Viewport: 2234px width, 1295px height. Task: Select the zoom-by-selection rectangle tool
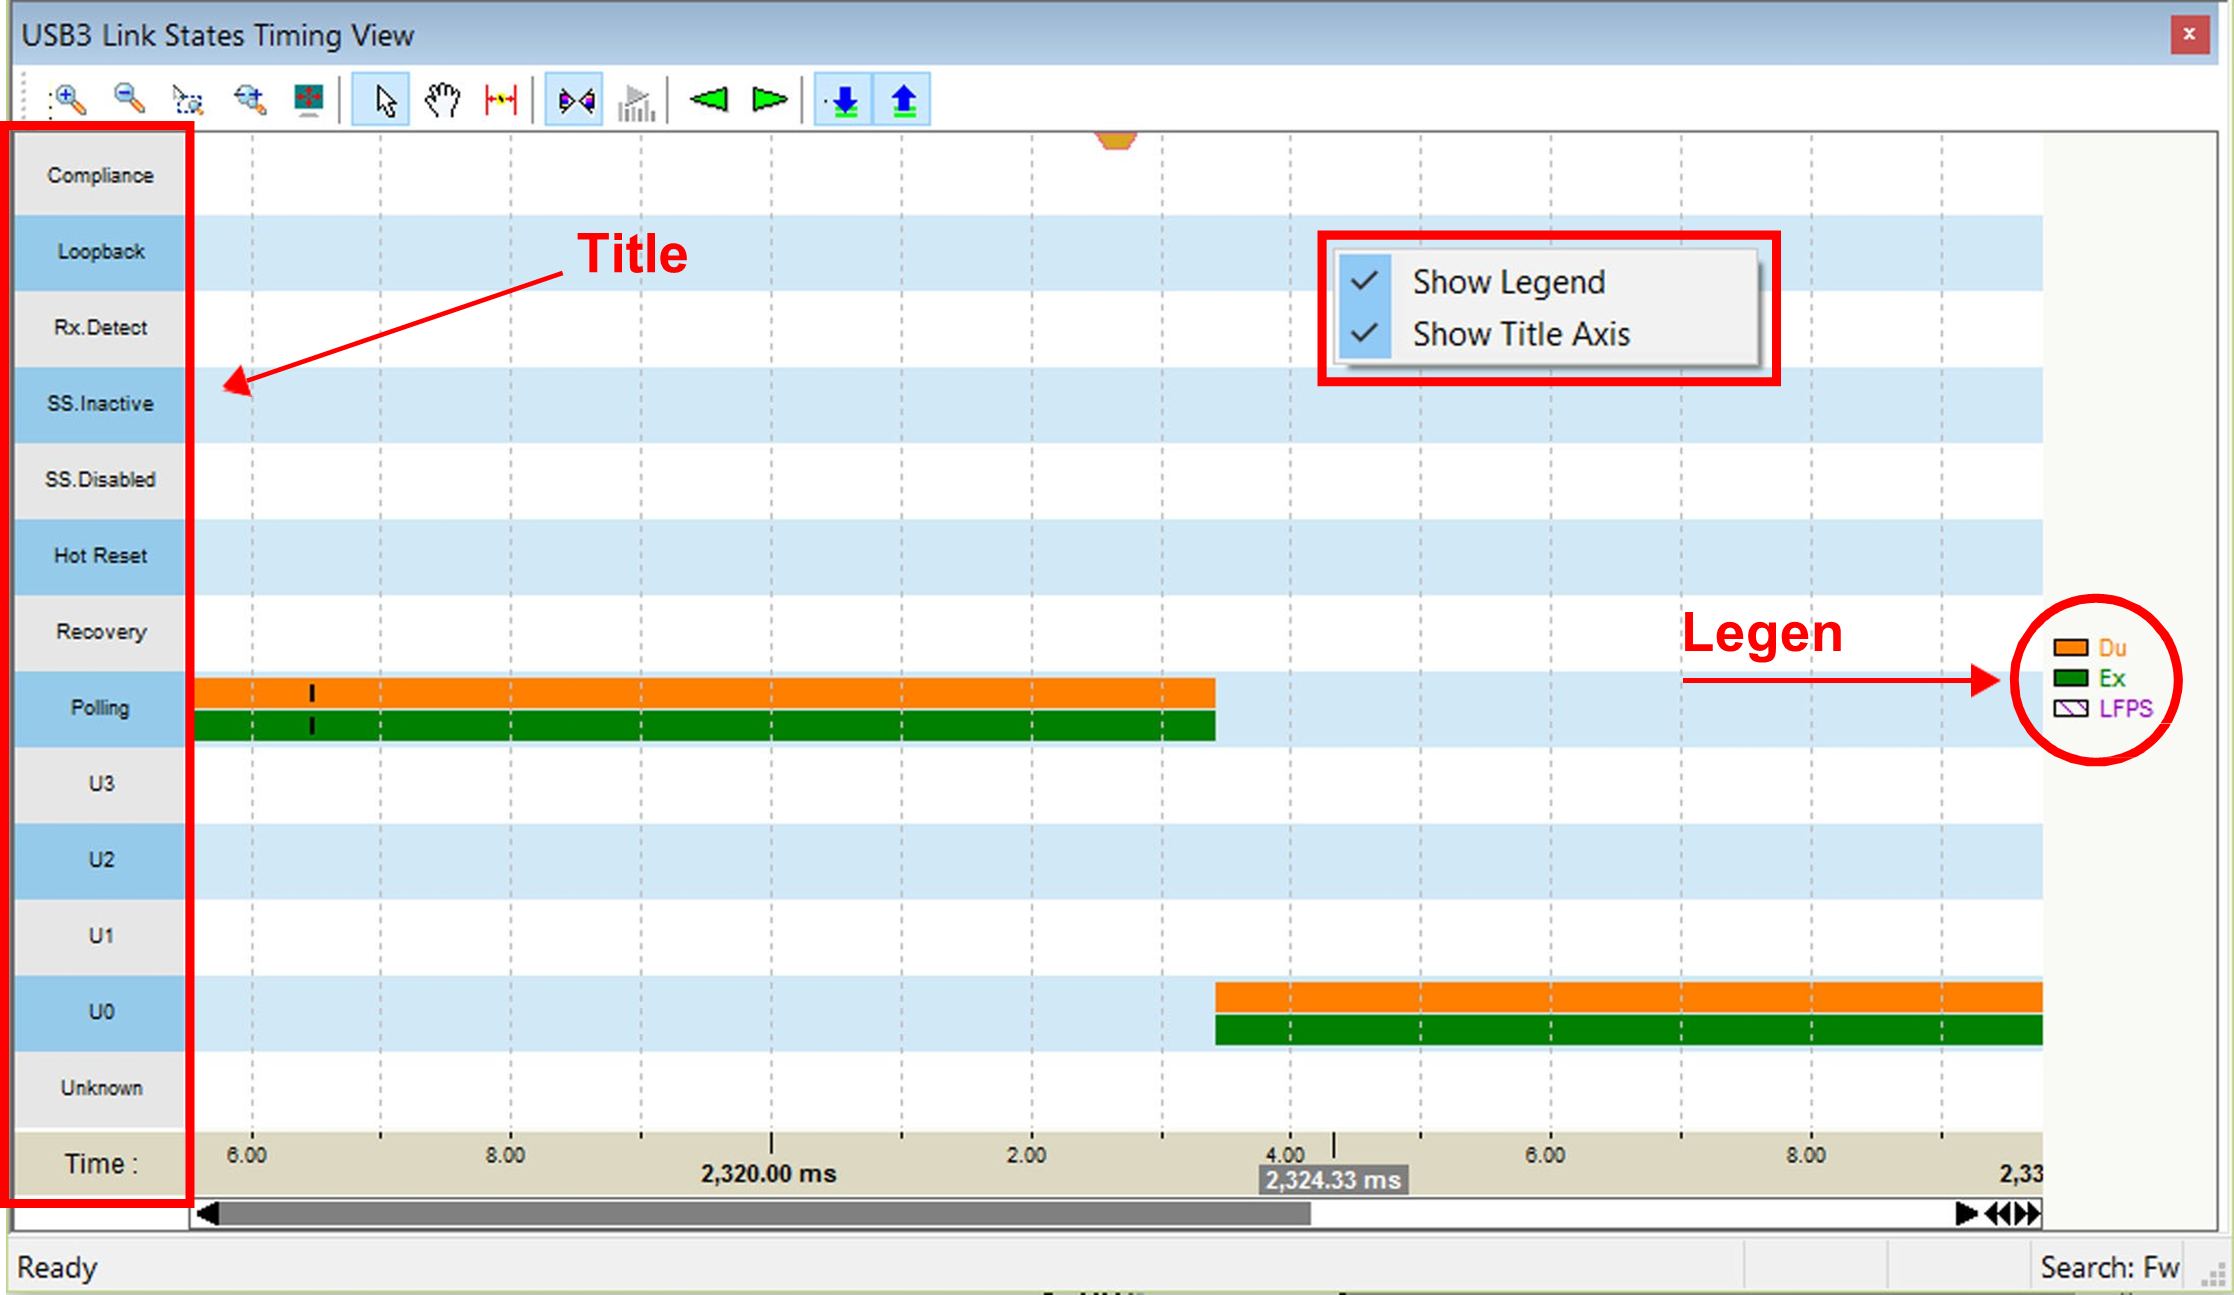188,100
